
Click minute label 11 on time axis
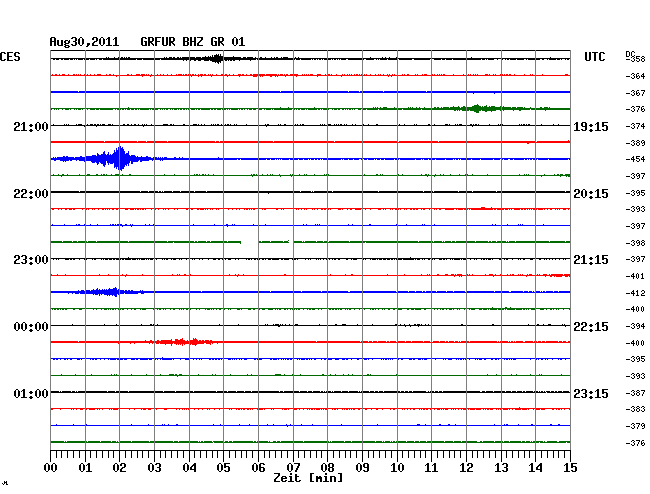tap(431, 468)
